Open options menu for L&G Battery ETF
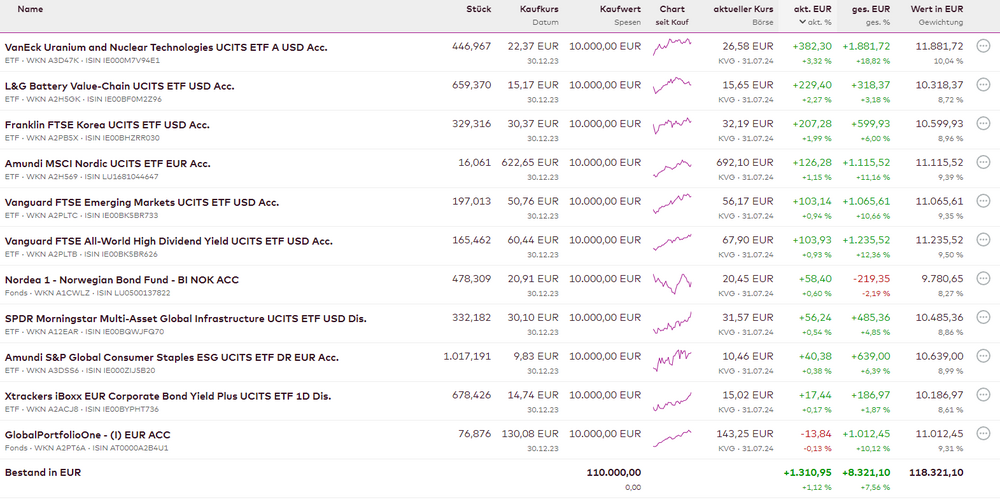The height and width of the screenshot is (500, 1000). tap(983, 85)
